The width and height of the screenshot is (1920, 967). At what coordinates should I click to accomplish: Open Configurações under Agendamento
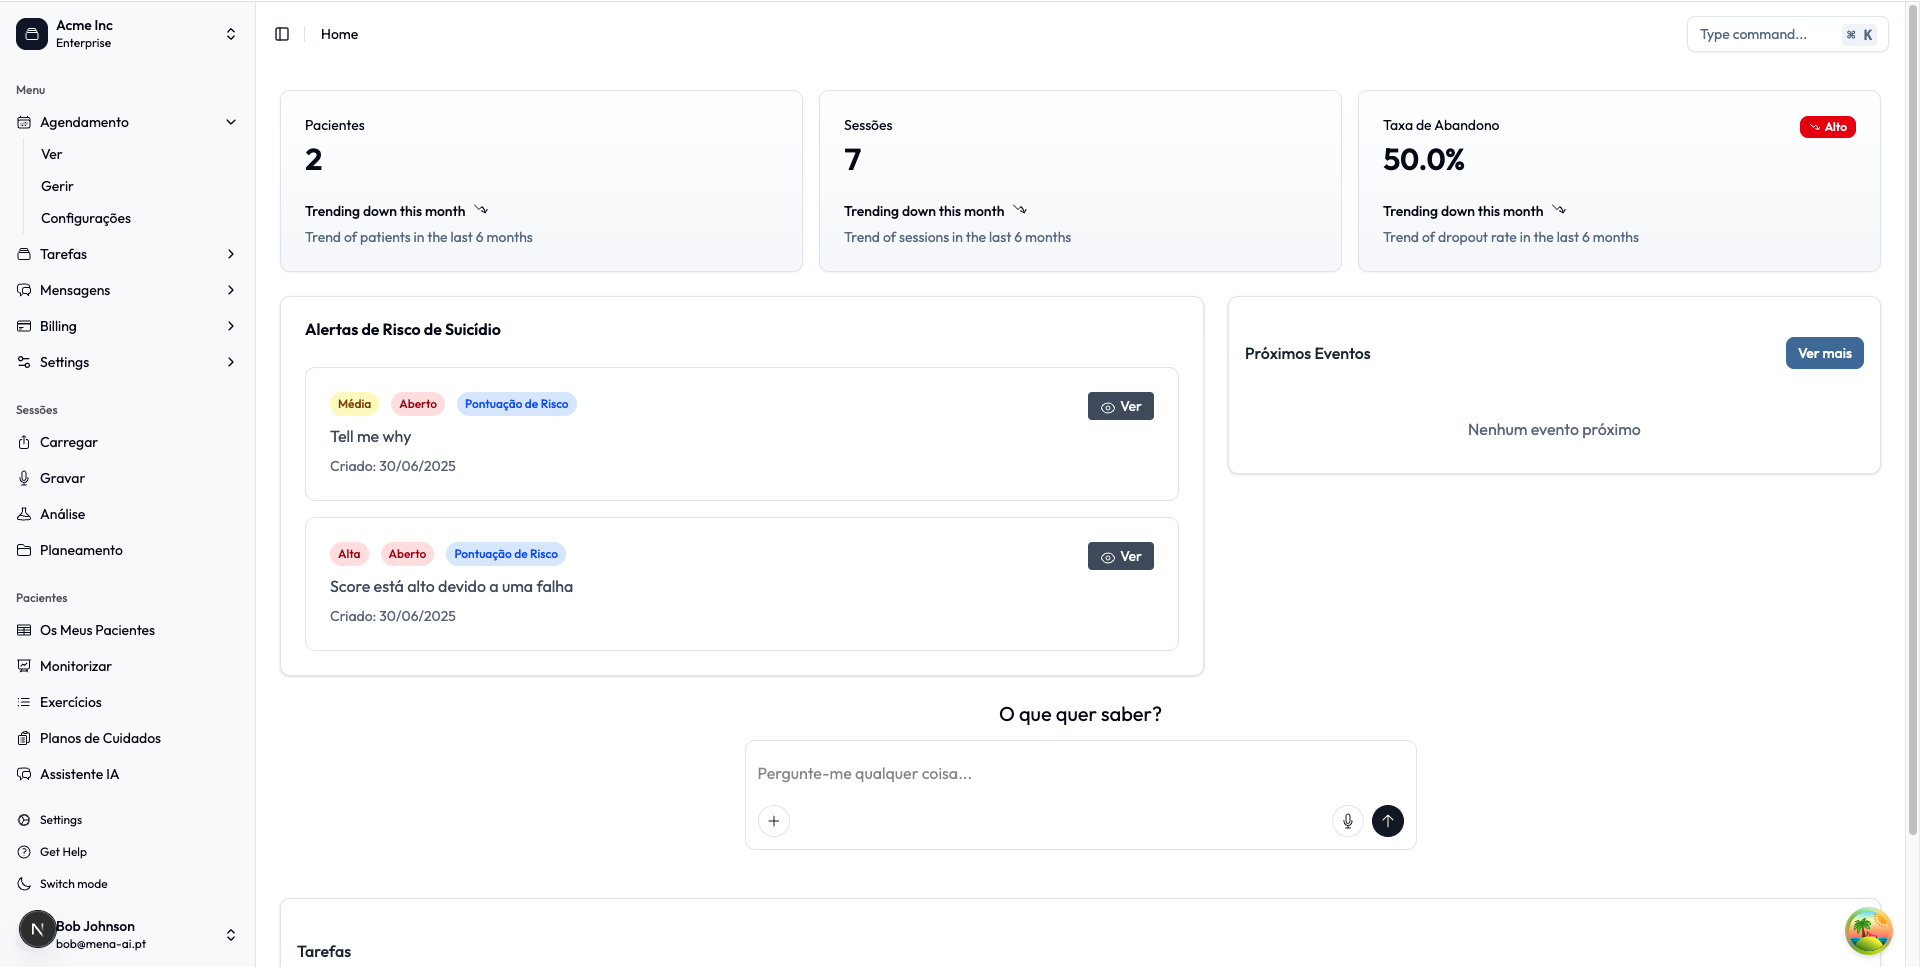[x=86, y=218]
